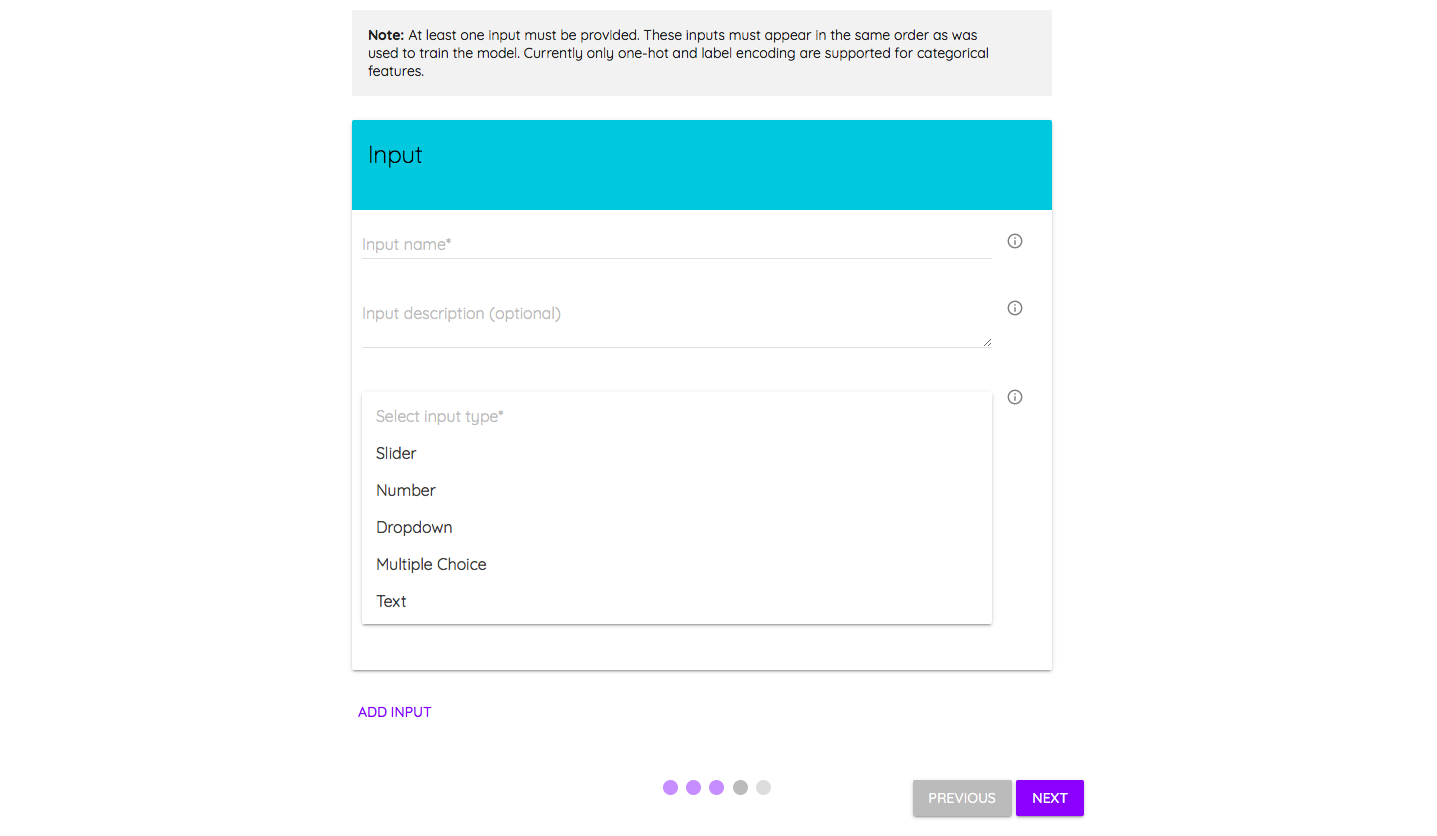This screenshot has height=836, width=1437.
Task: Jump to the first purple step dot
Action: pos(670,788)
